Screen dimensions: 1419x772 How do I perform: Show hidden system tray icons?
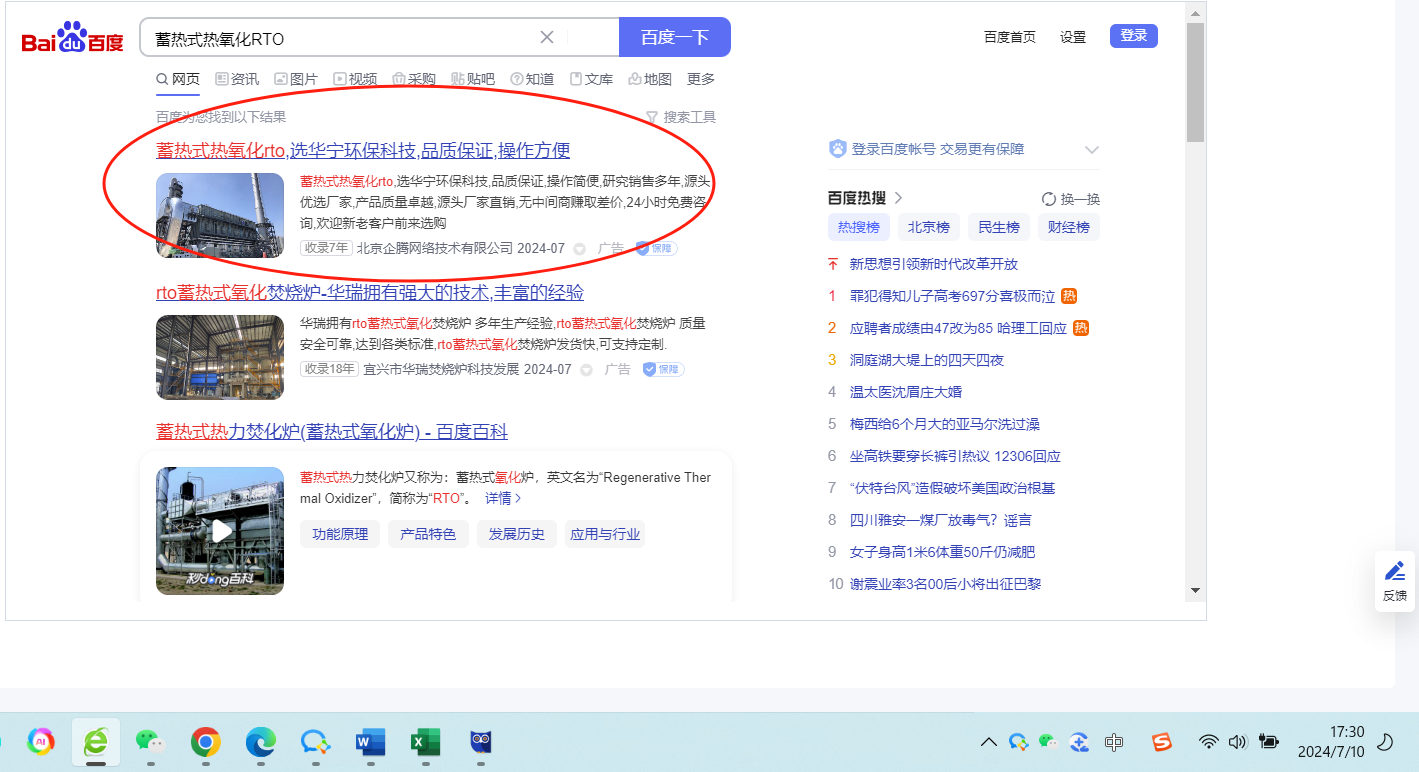pyautogui.click(x=988, y=742)
